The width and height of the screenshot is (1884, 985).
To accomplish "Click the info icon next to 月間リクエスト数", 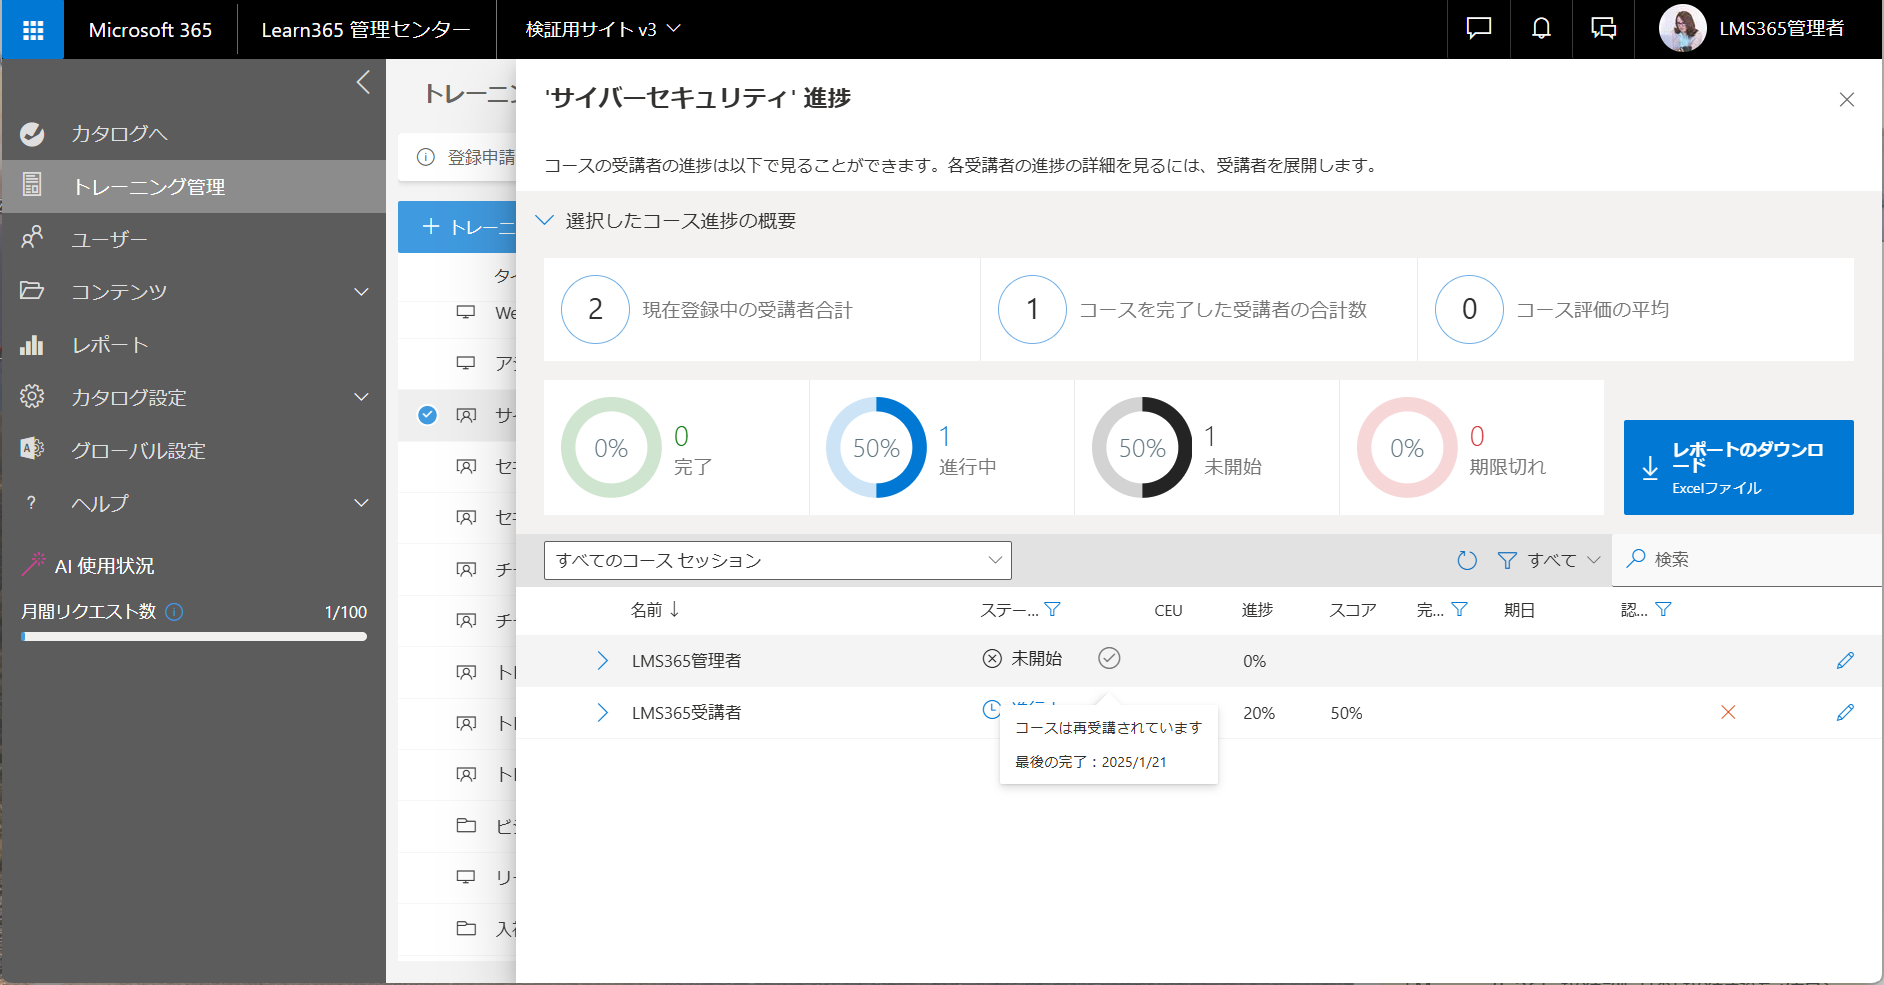I will click(174, 612).
